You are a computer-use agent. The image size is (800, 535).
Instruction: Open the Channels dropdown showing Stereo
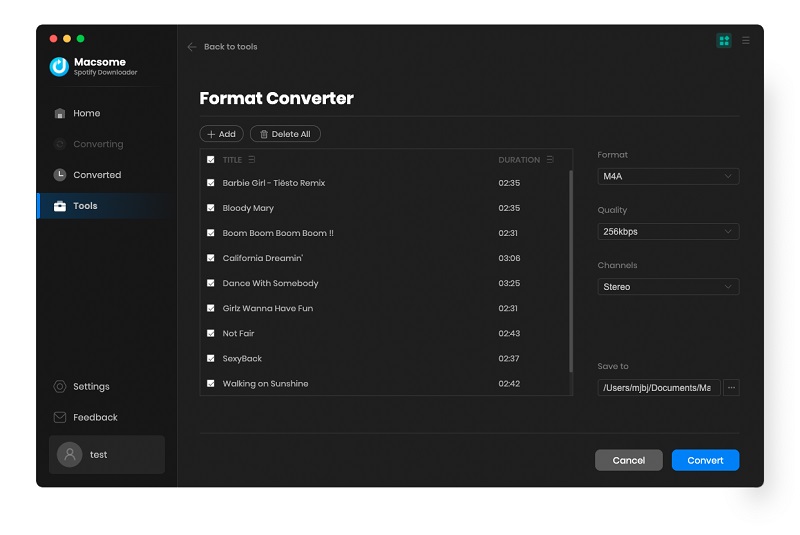point(668,287)
